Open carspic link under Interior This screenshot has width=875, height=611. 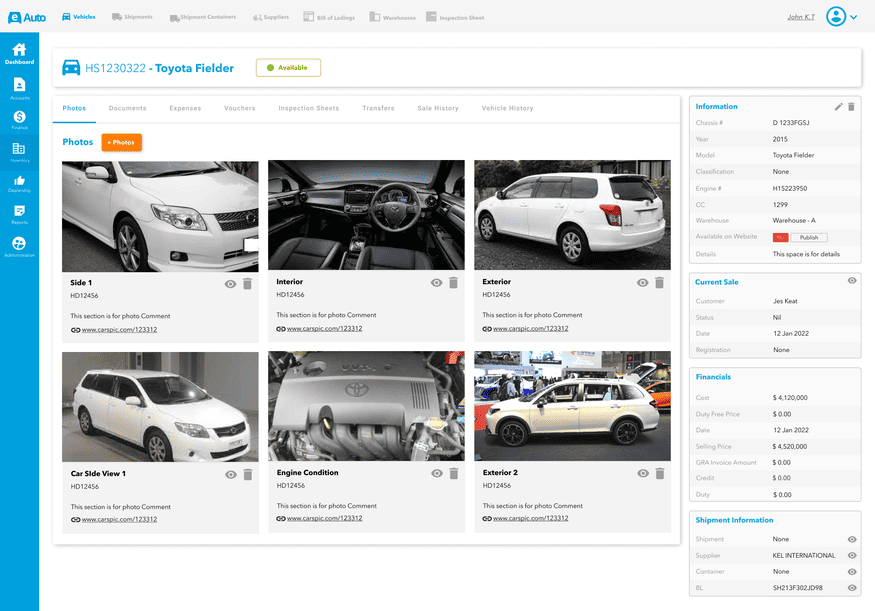(325, 329)
